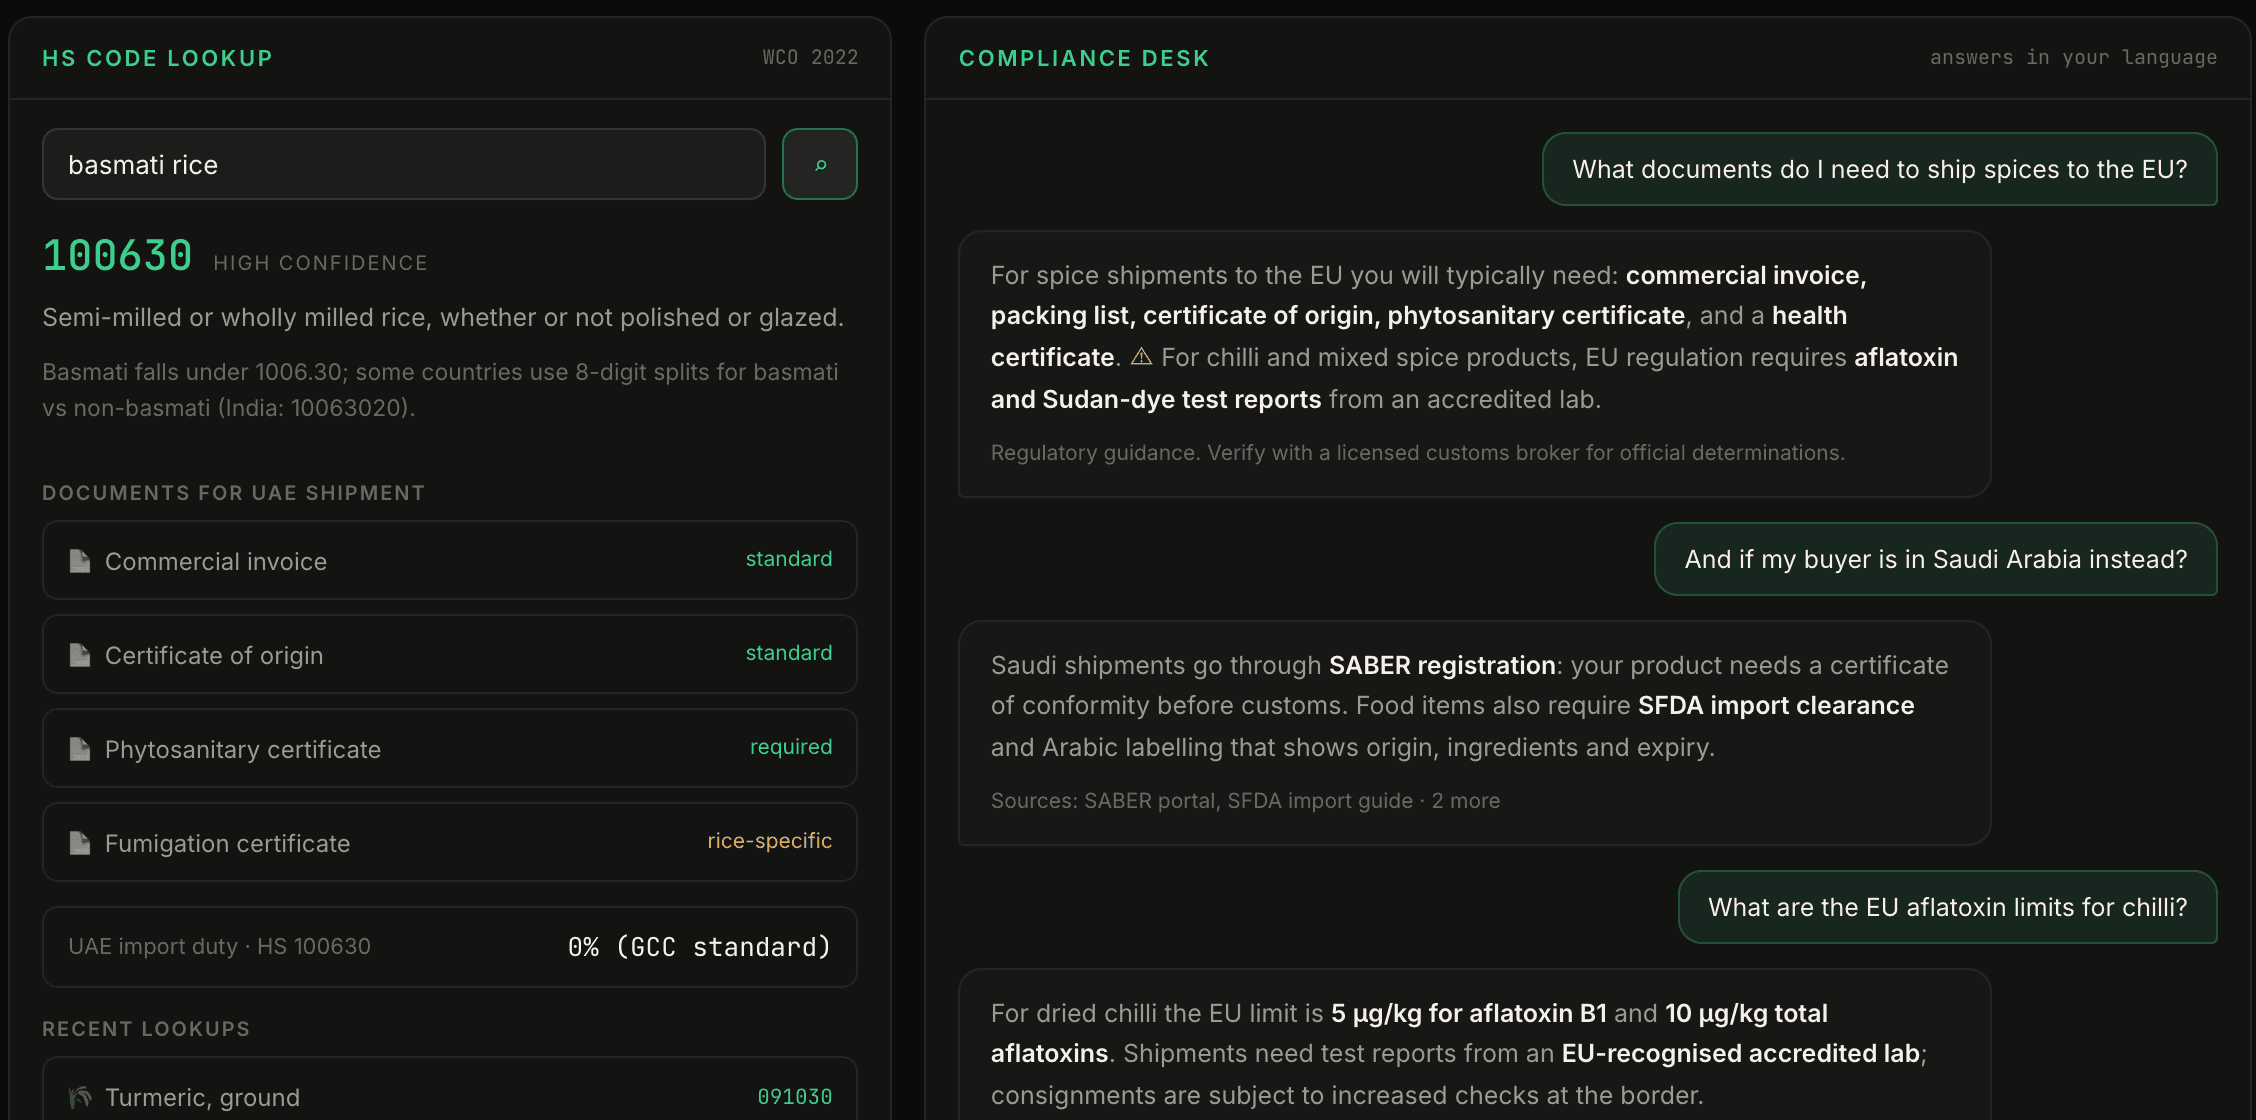The height and width of the screenshot is (1120, 2256).
Task: Click the 'answers in your language' text
Action: coord(2073,57)
